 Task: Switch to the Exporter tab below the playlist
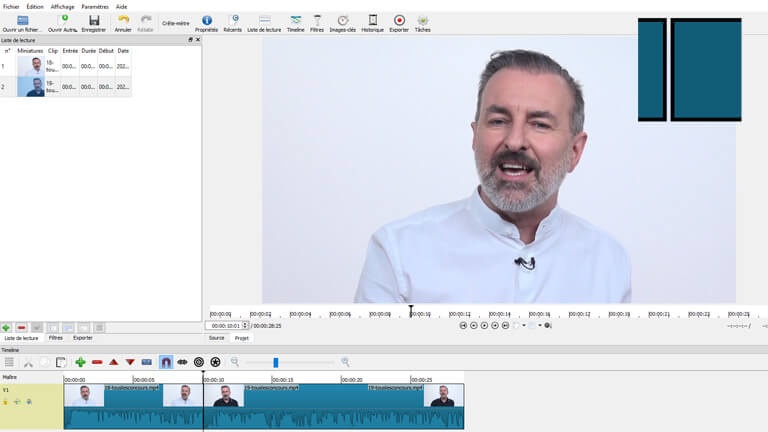pos(82,338)
